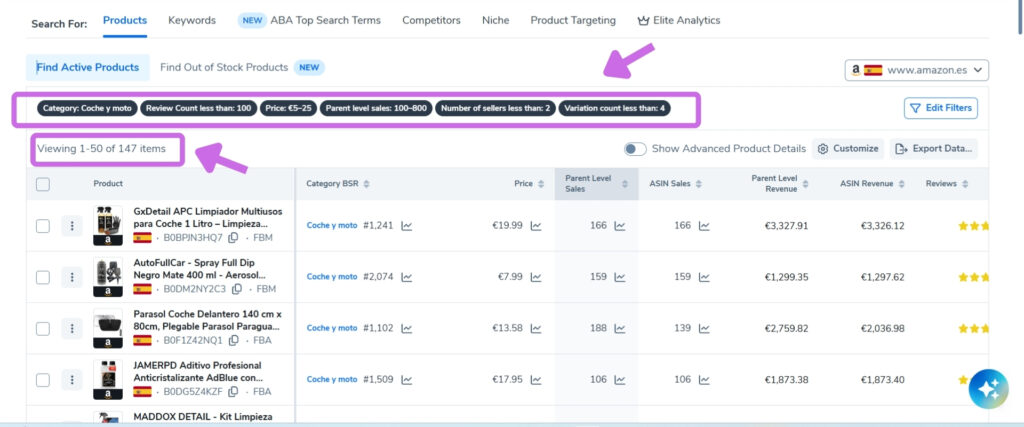1024x427 pixels.
Task: Toggle Show Advanced Product Details switch
Action: [x=635, y=149]
